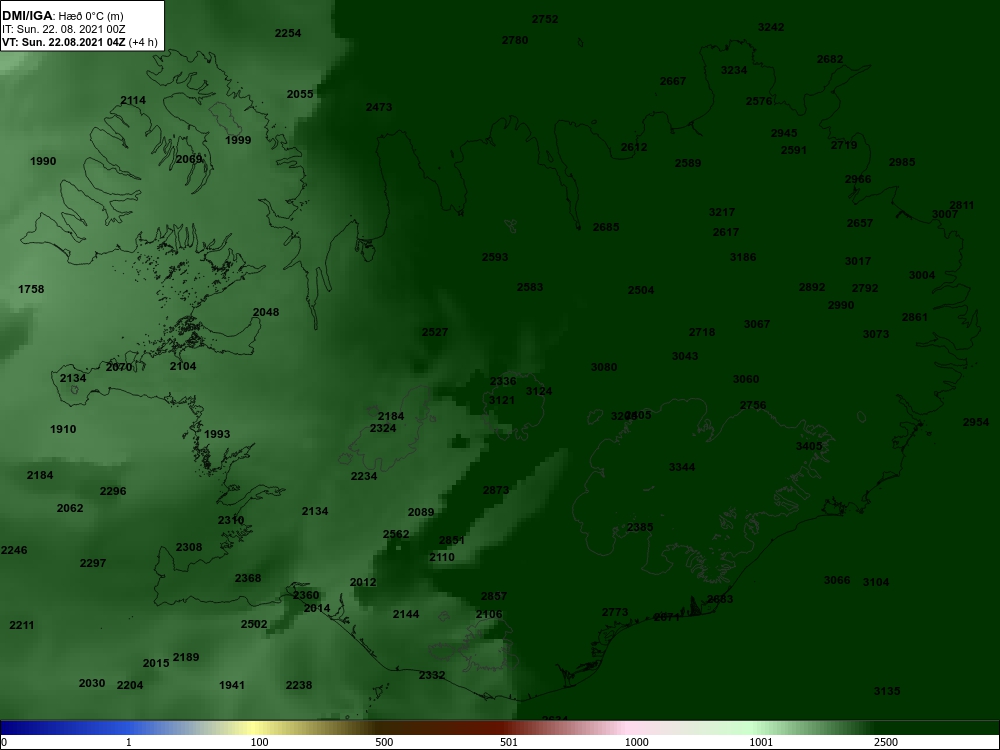Click the 3135 value in the southeast sea

point(886,691)
